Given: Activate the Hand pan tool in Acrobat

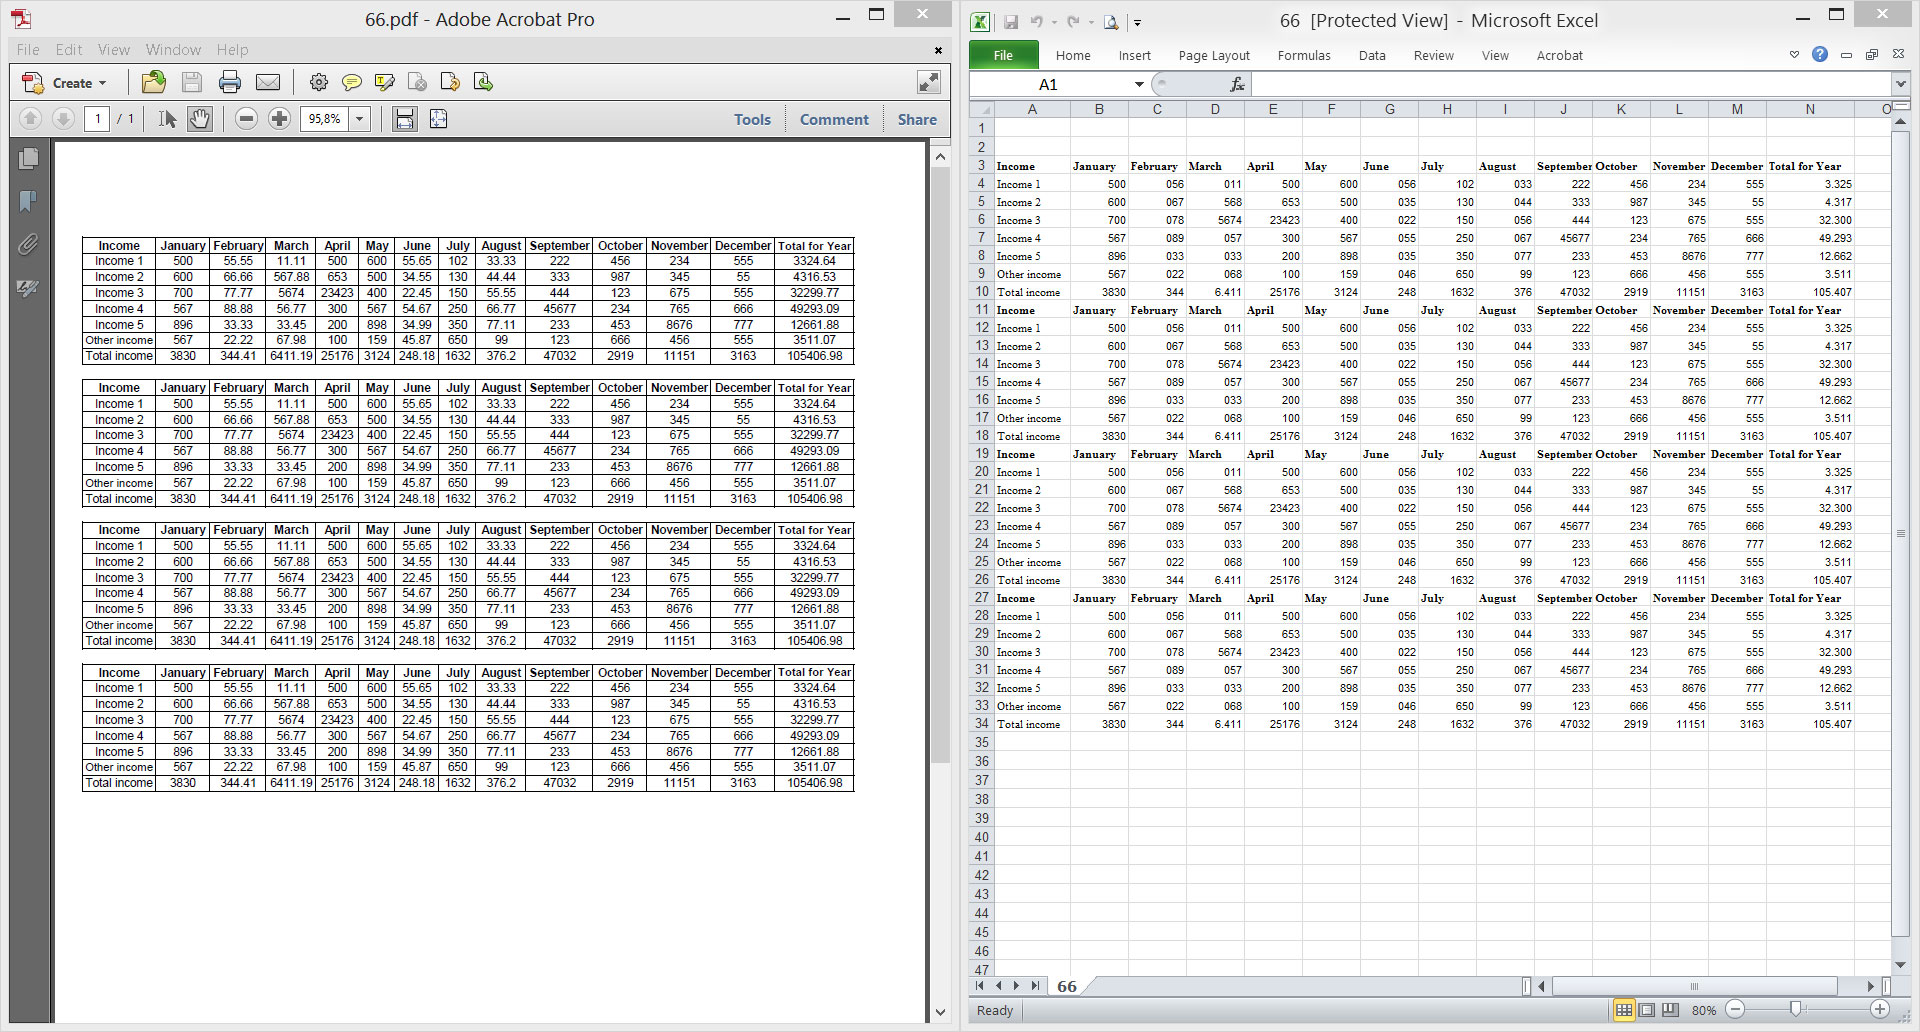Looking at the screenshot, I should 200,119.
